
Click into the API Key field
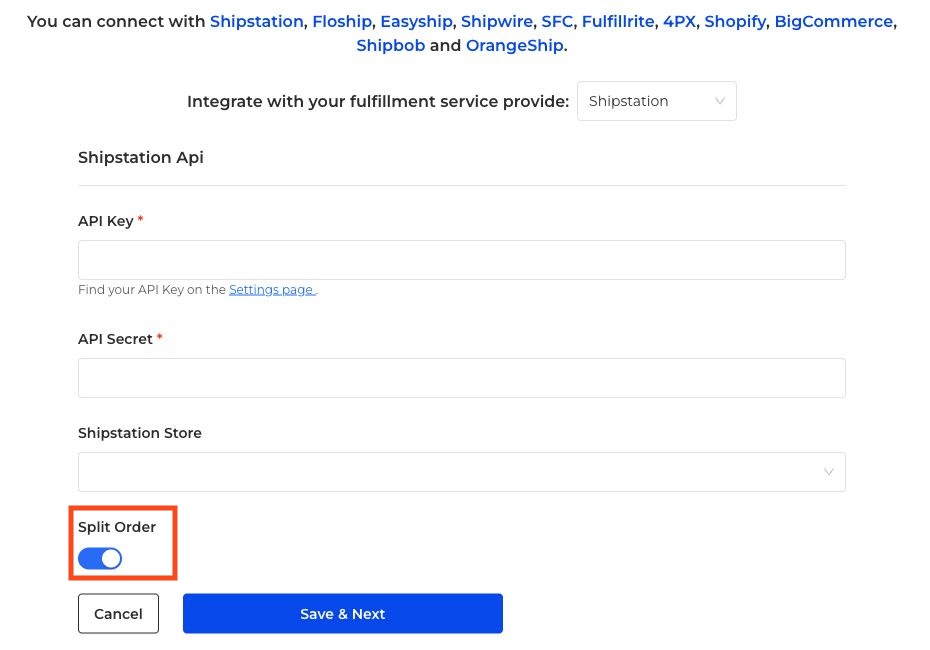[x=461, y=260]
